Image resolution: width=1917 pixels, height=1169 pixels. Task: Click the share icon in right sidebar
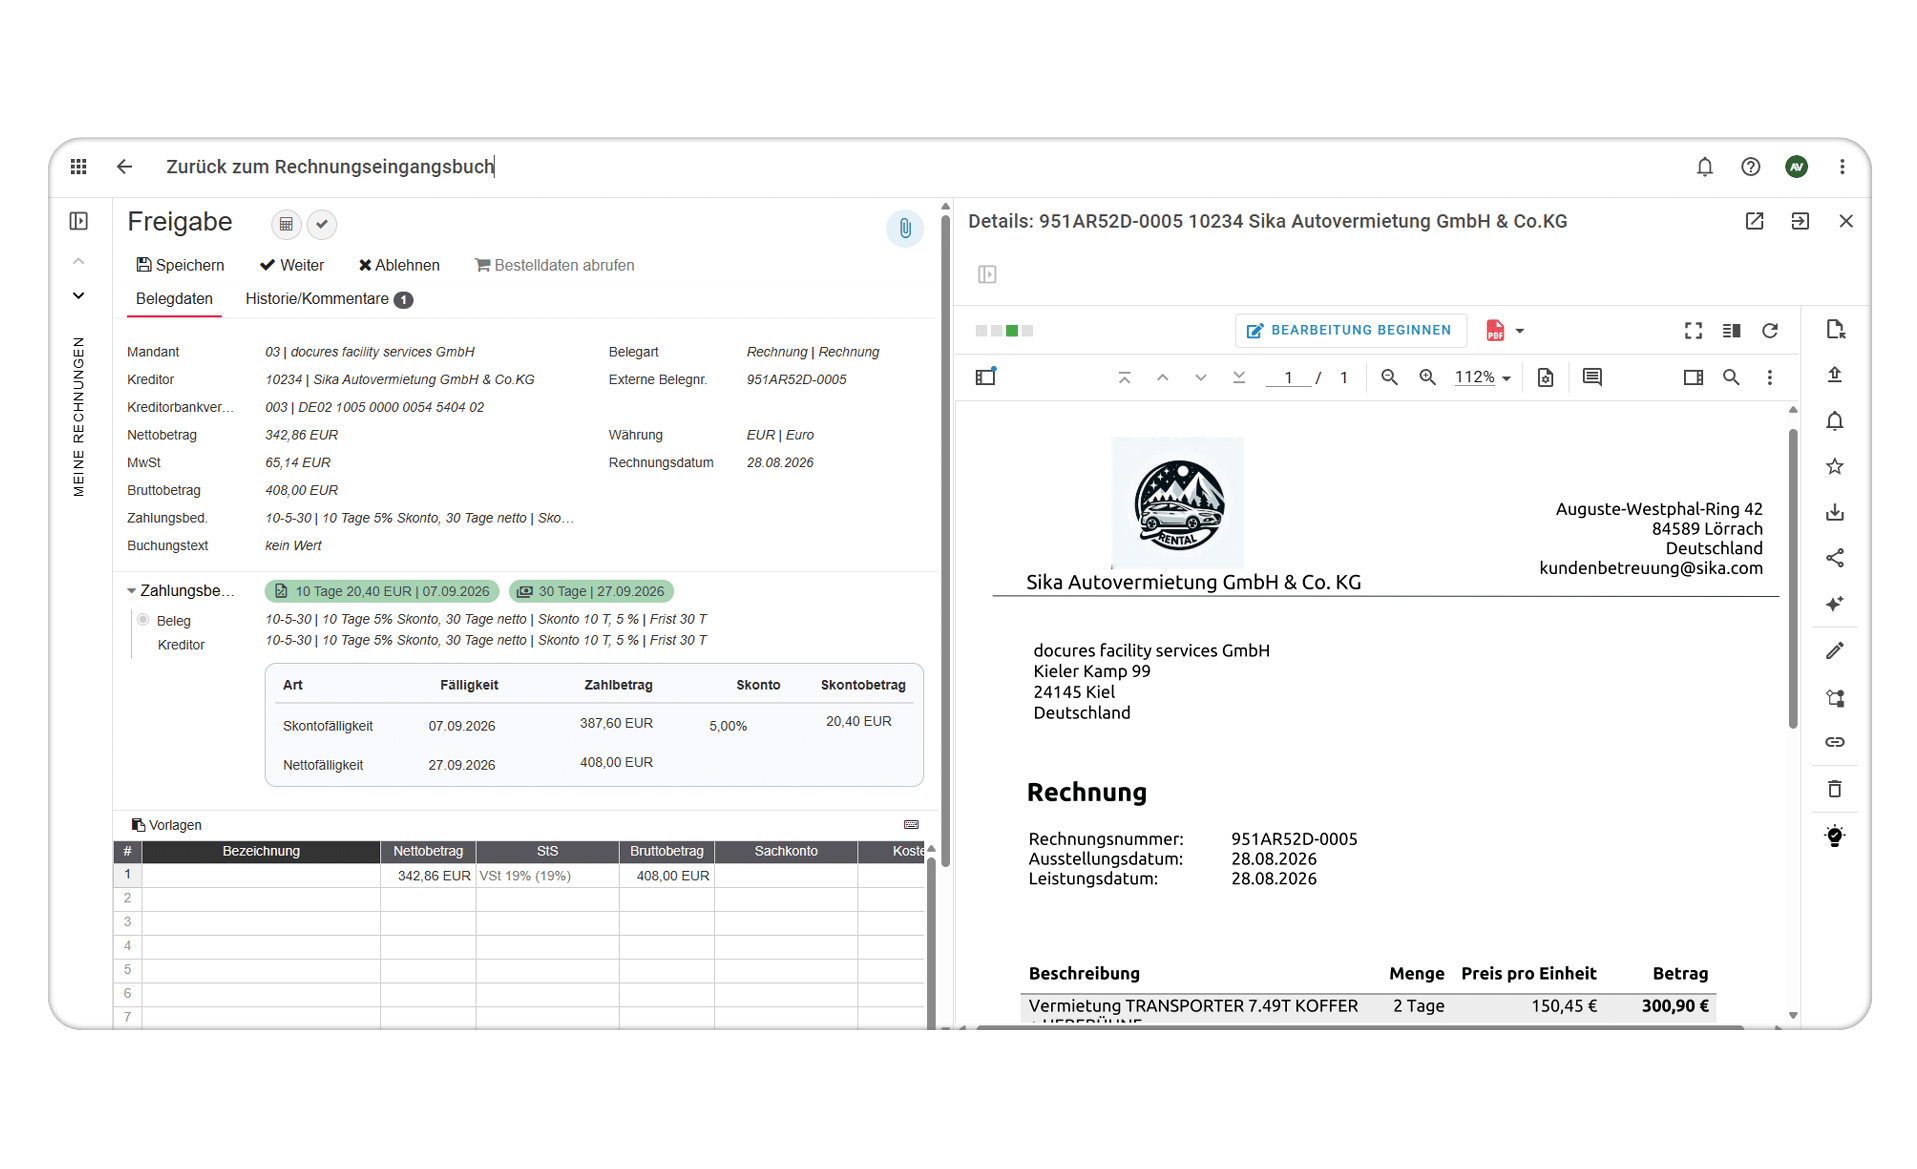tap(1835, 558)
